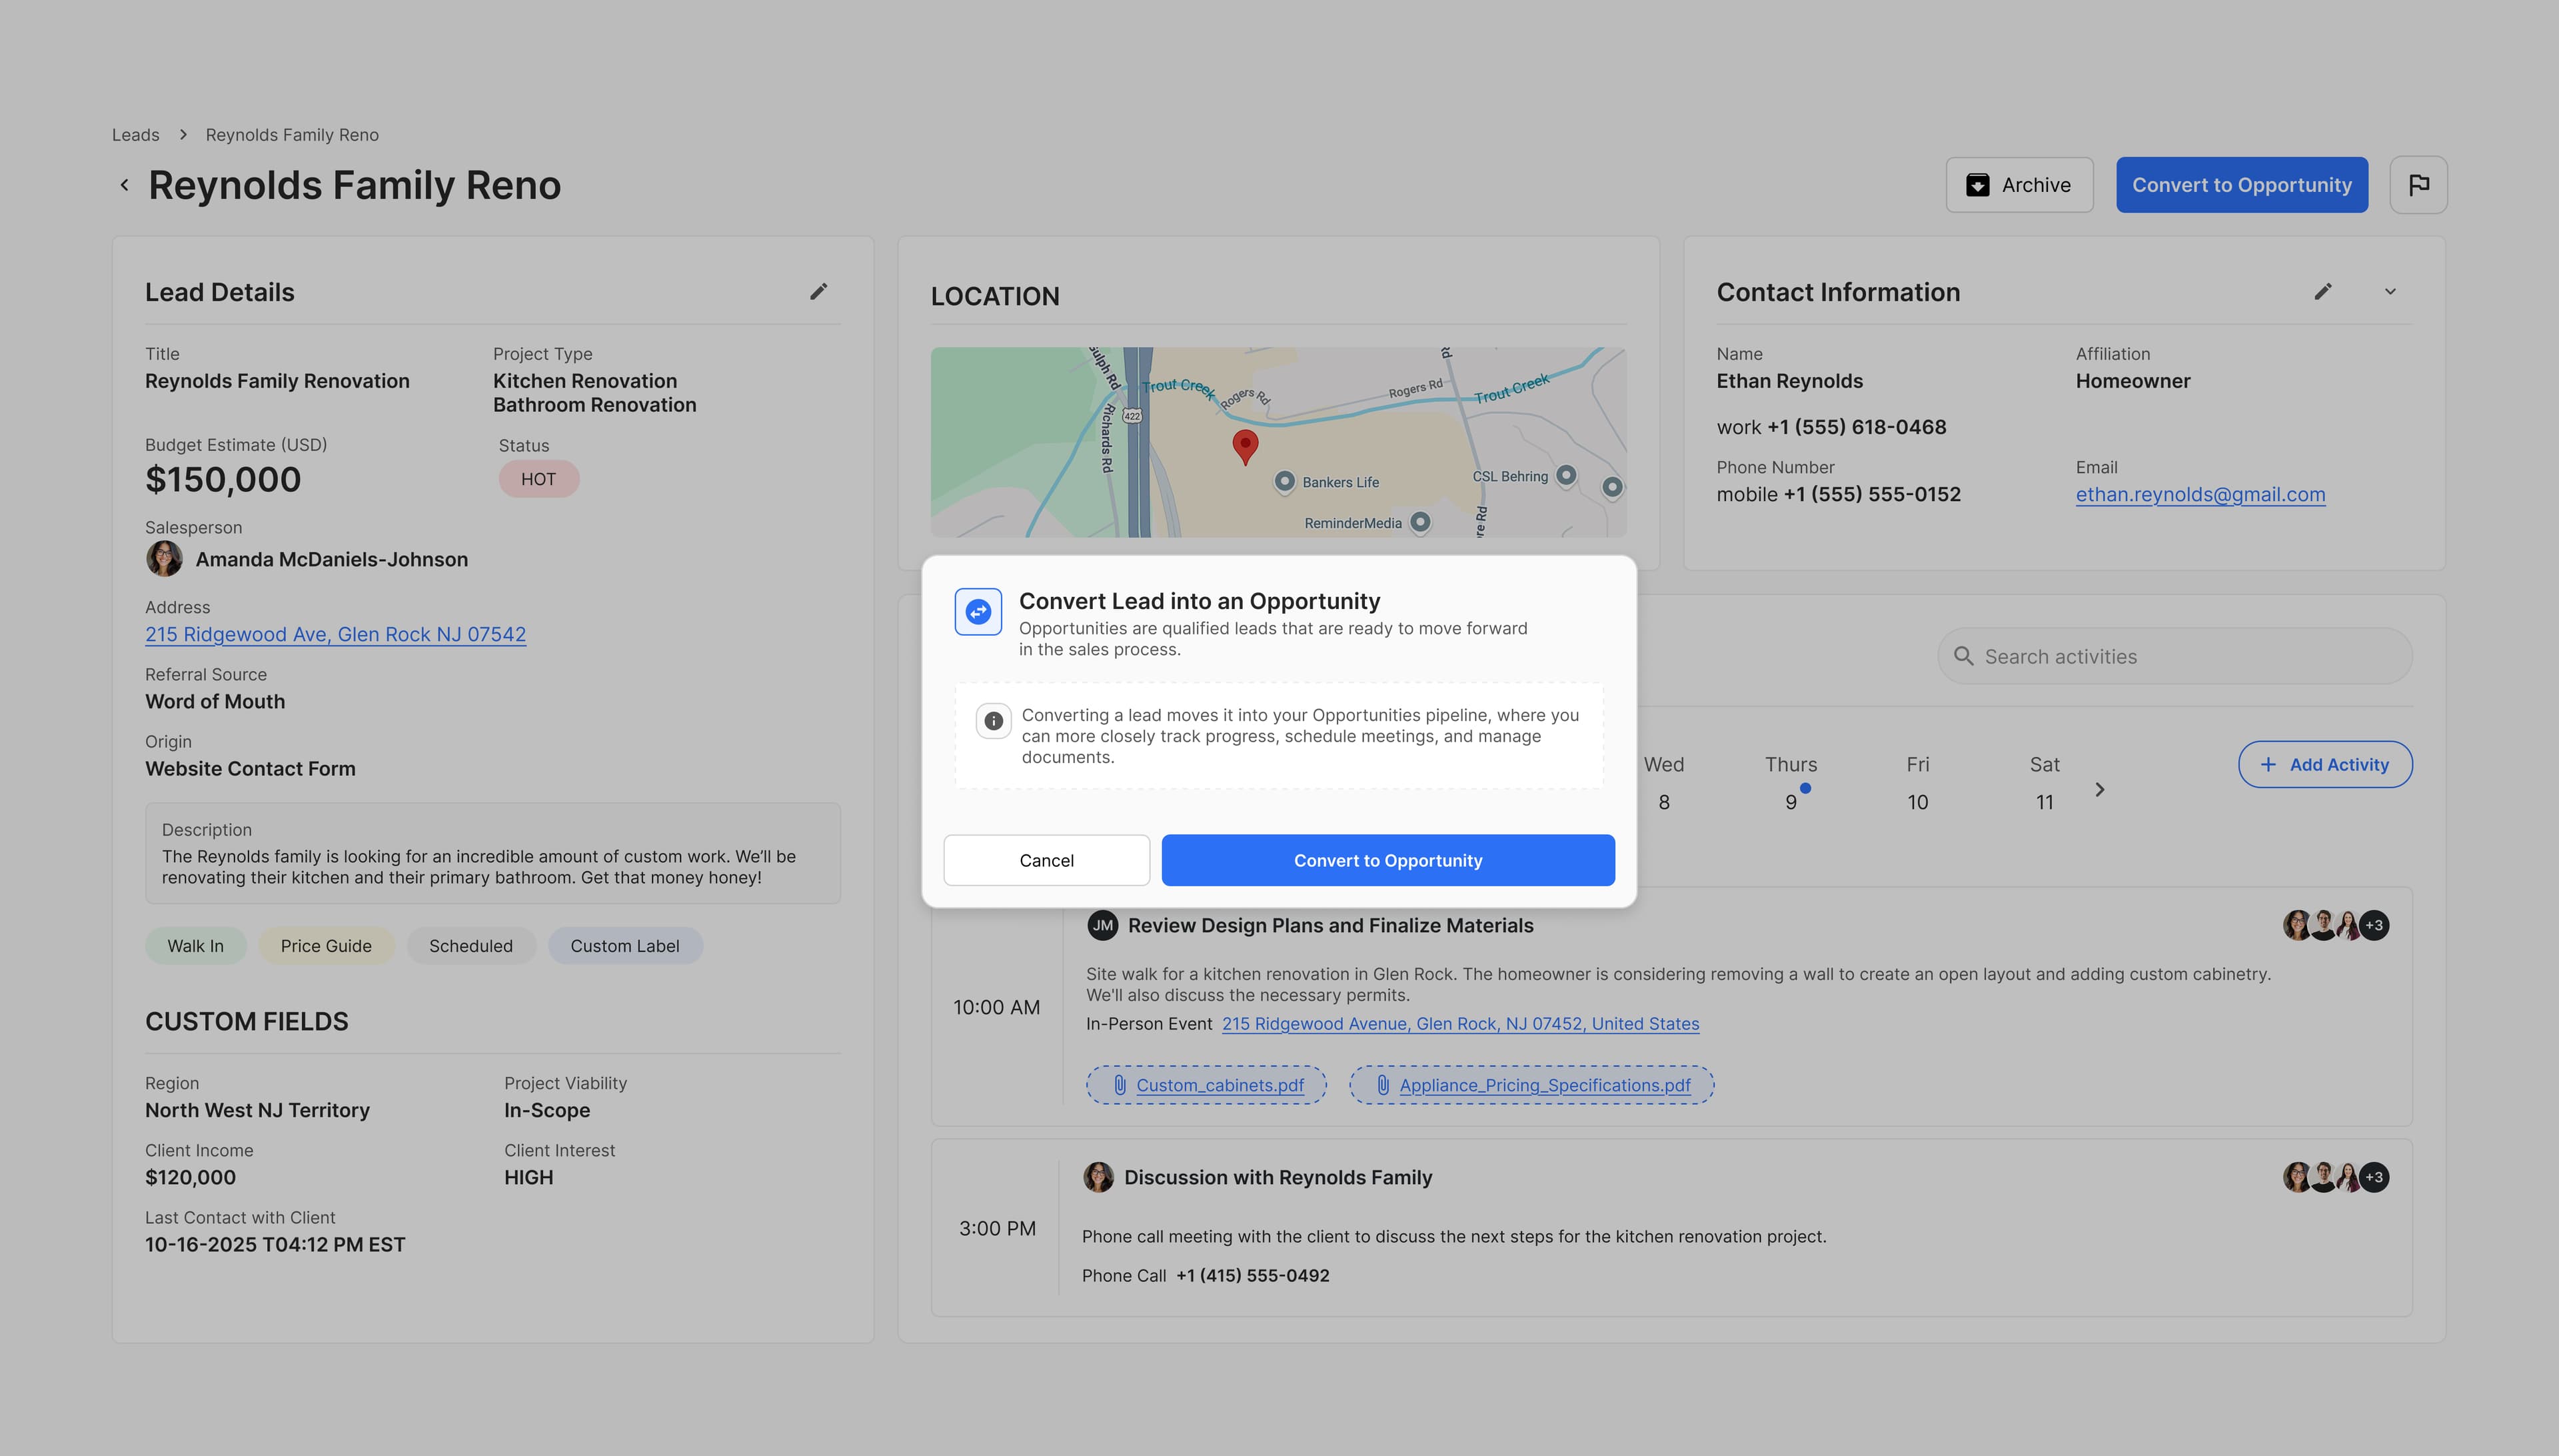This screenshot has width=2559, height=1456.
Task: Edit Contact Information with the pencil icon
Action: pyautogui.click(x=2323, y=291)
